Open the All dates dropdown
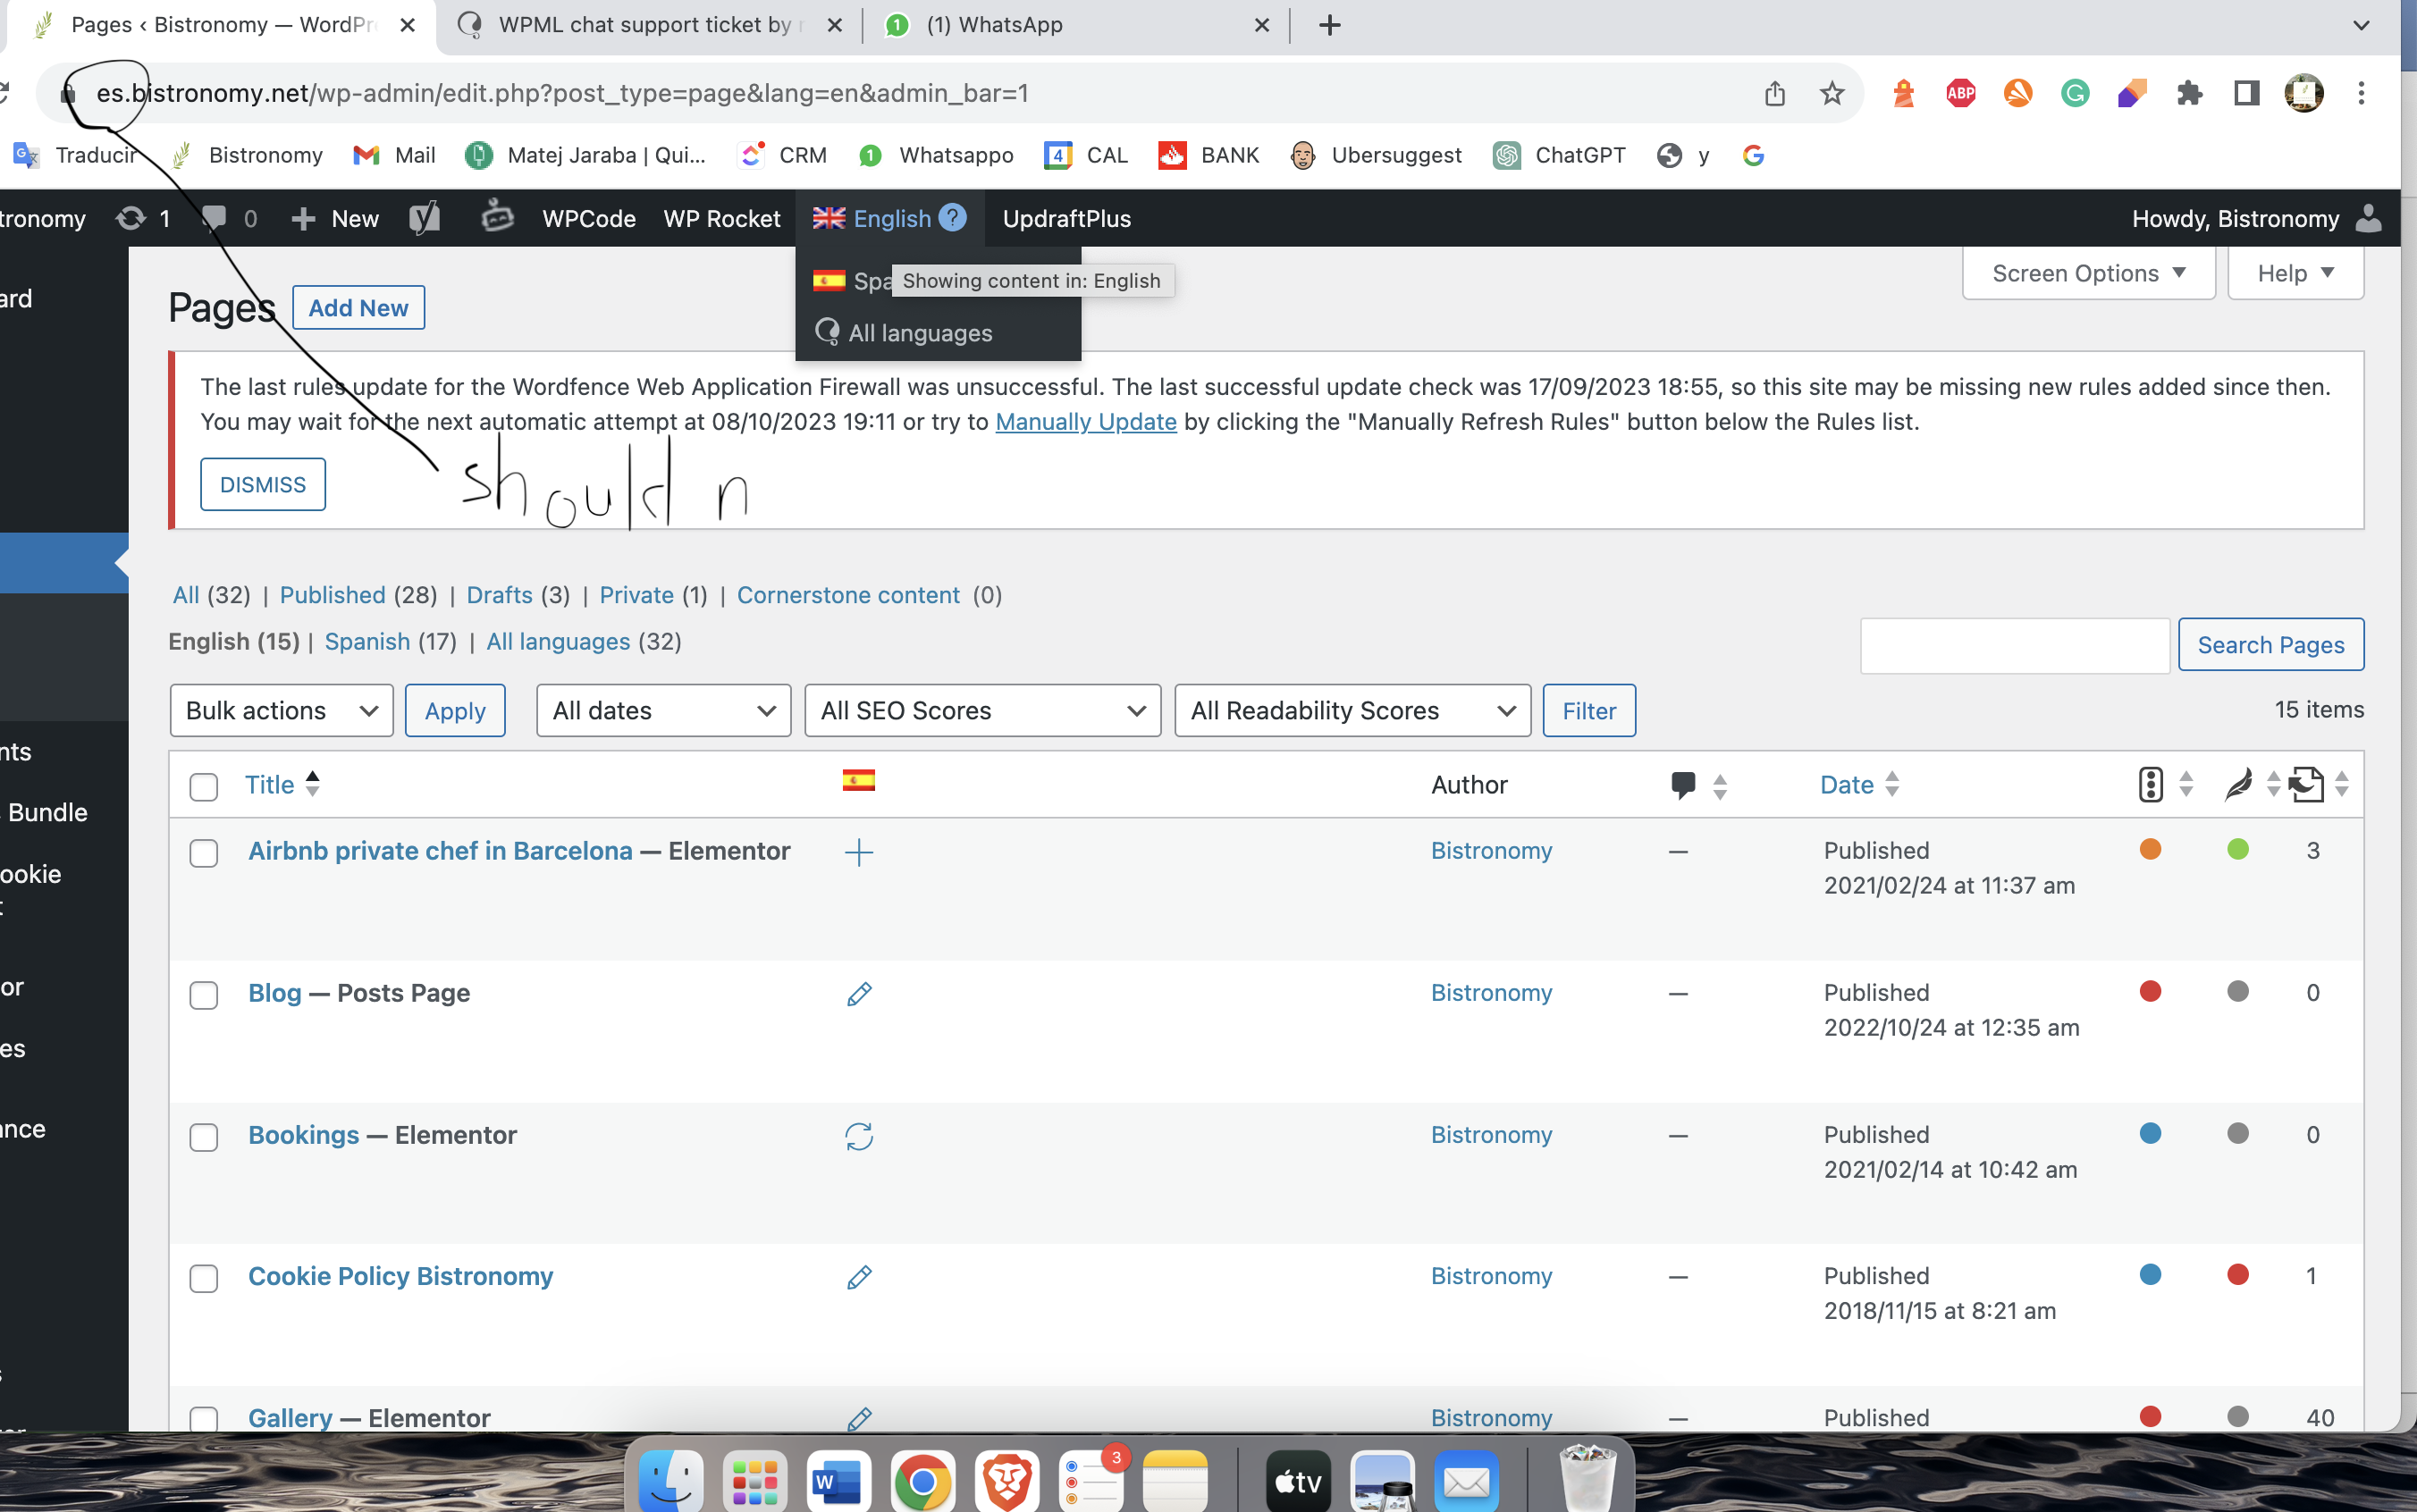The height and width of the screenshot is (1512, 2417). point(663,710)
